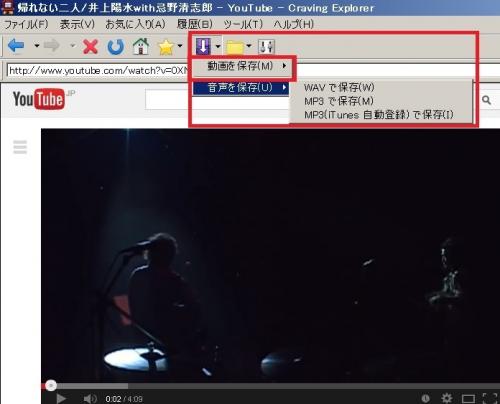Go to home page via house icon
Image resolution: width=500 pixels, height=404 pixels.
[x=141, y=46]
